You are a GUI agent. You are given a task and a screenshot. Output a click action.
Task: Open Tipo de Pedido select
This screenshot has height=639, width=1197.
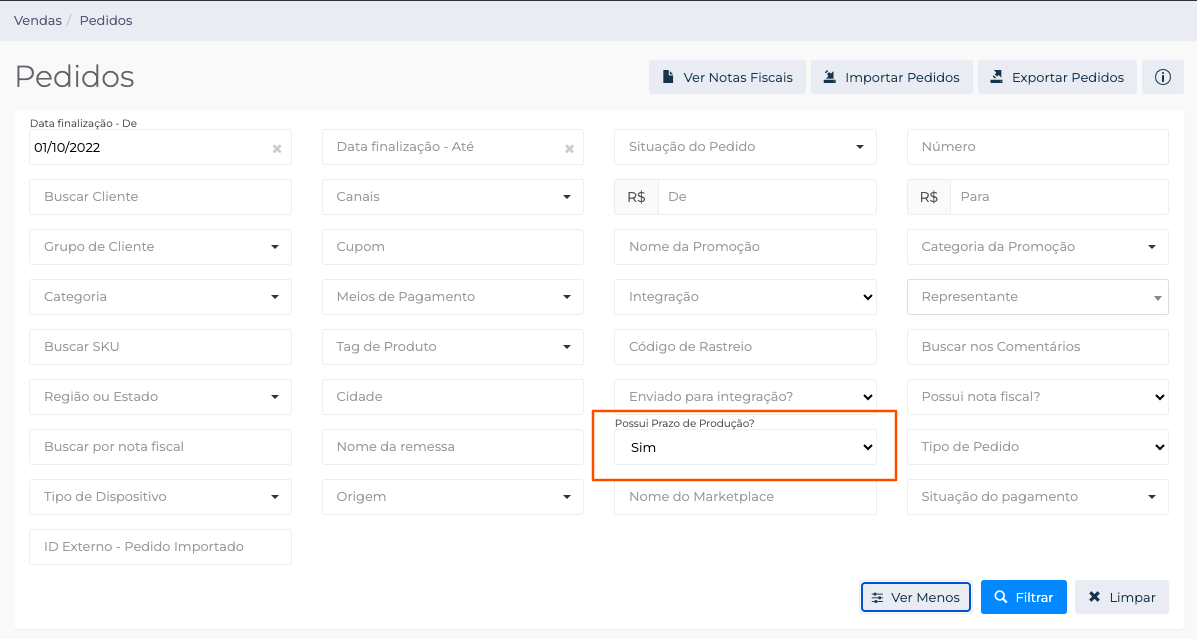pyautogui.click(x=1037, y=447)
